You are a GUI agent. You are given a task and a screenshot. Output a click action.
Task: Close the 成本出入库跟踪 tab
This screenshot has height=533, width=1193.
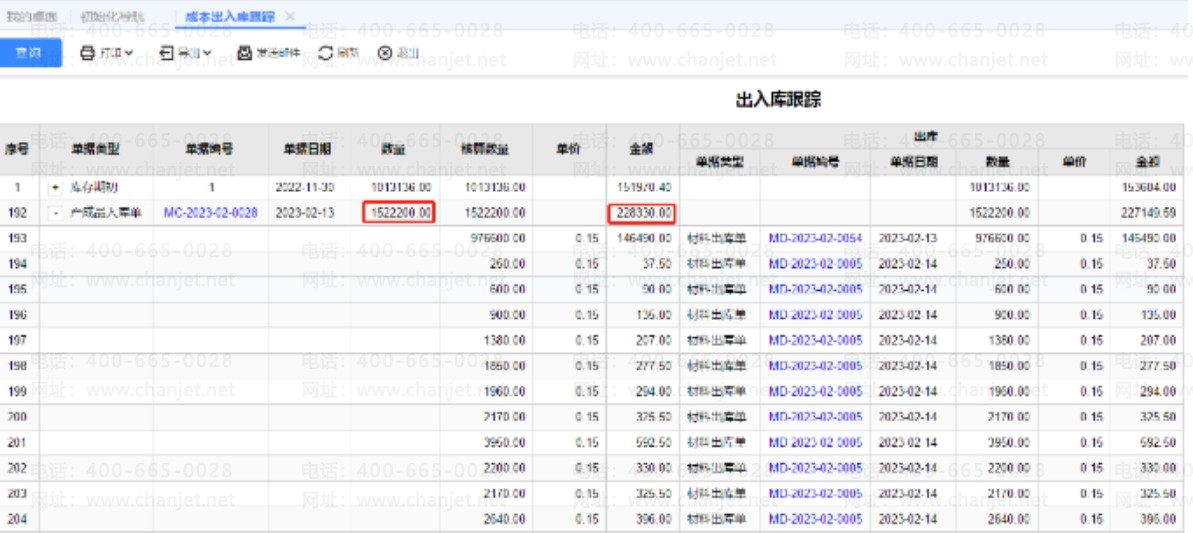point(290,16)
